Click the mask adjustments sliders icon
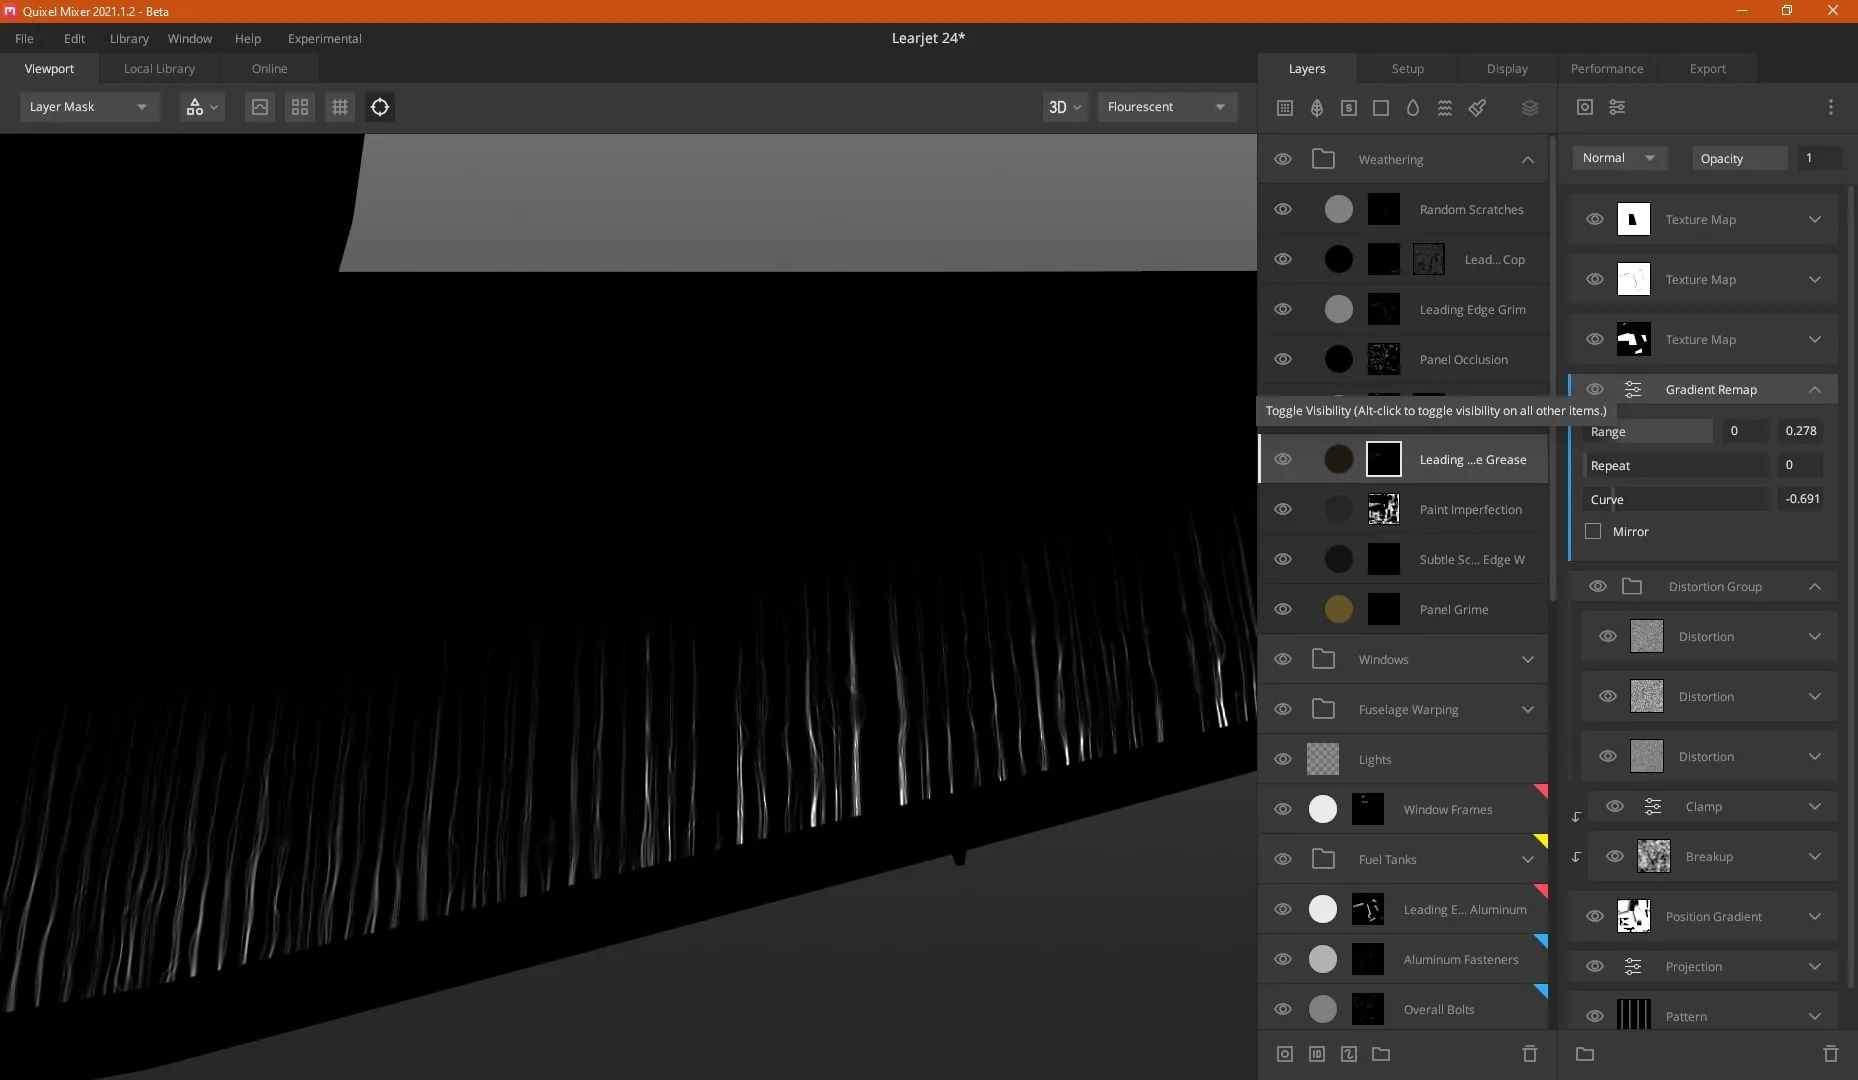 [1617, 107]
